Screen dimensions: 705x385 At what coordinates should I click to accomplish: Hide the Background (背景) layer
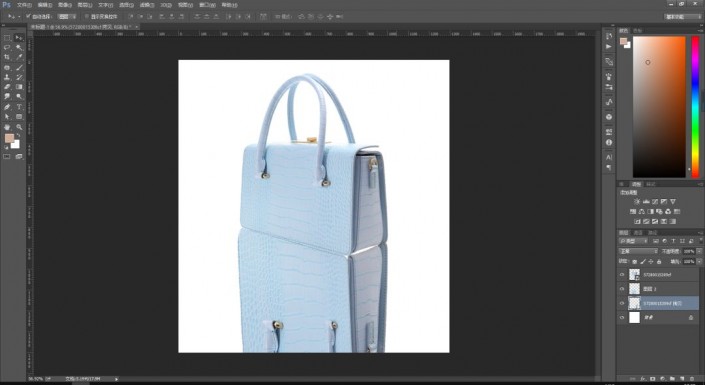pos(622,318)
